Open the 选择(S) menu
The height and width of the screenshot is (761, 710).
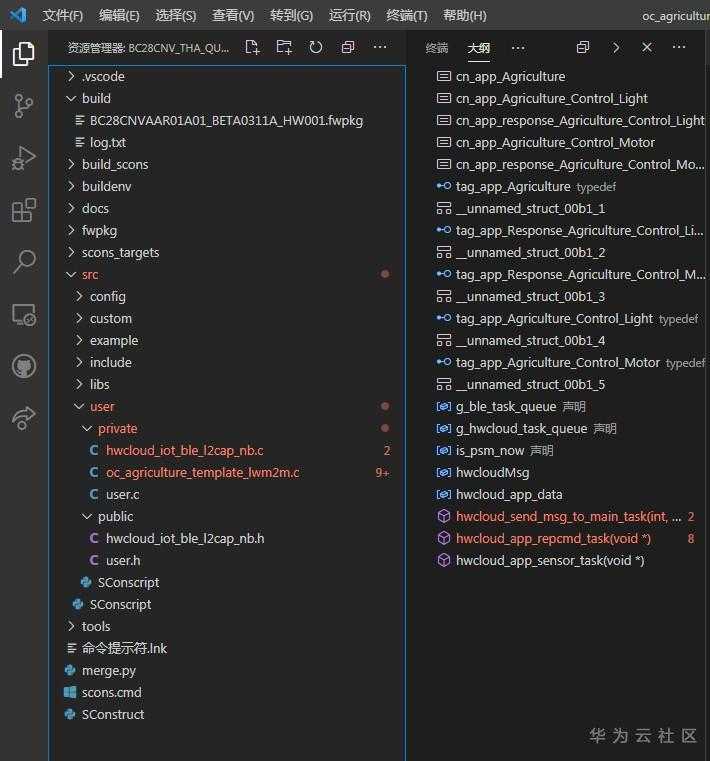point(176,16)
